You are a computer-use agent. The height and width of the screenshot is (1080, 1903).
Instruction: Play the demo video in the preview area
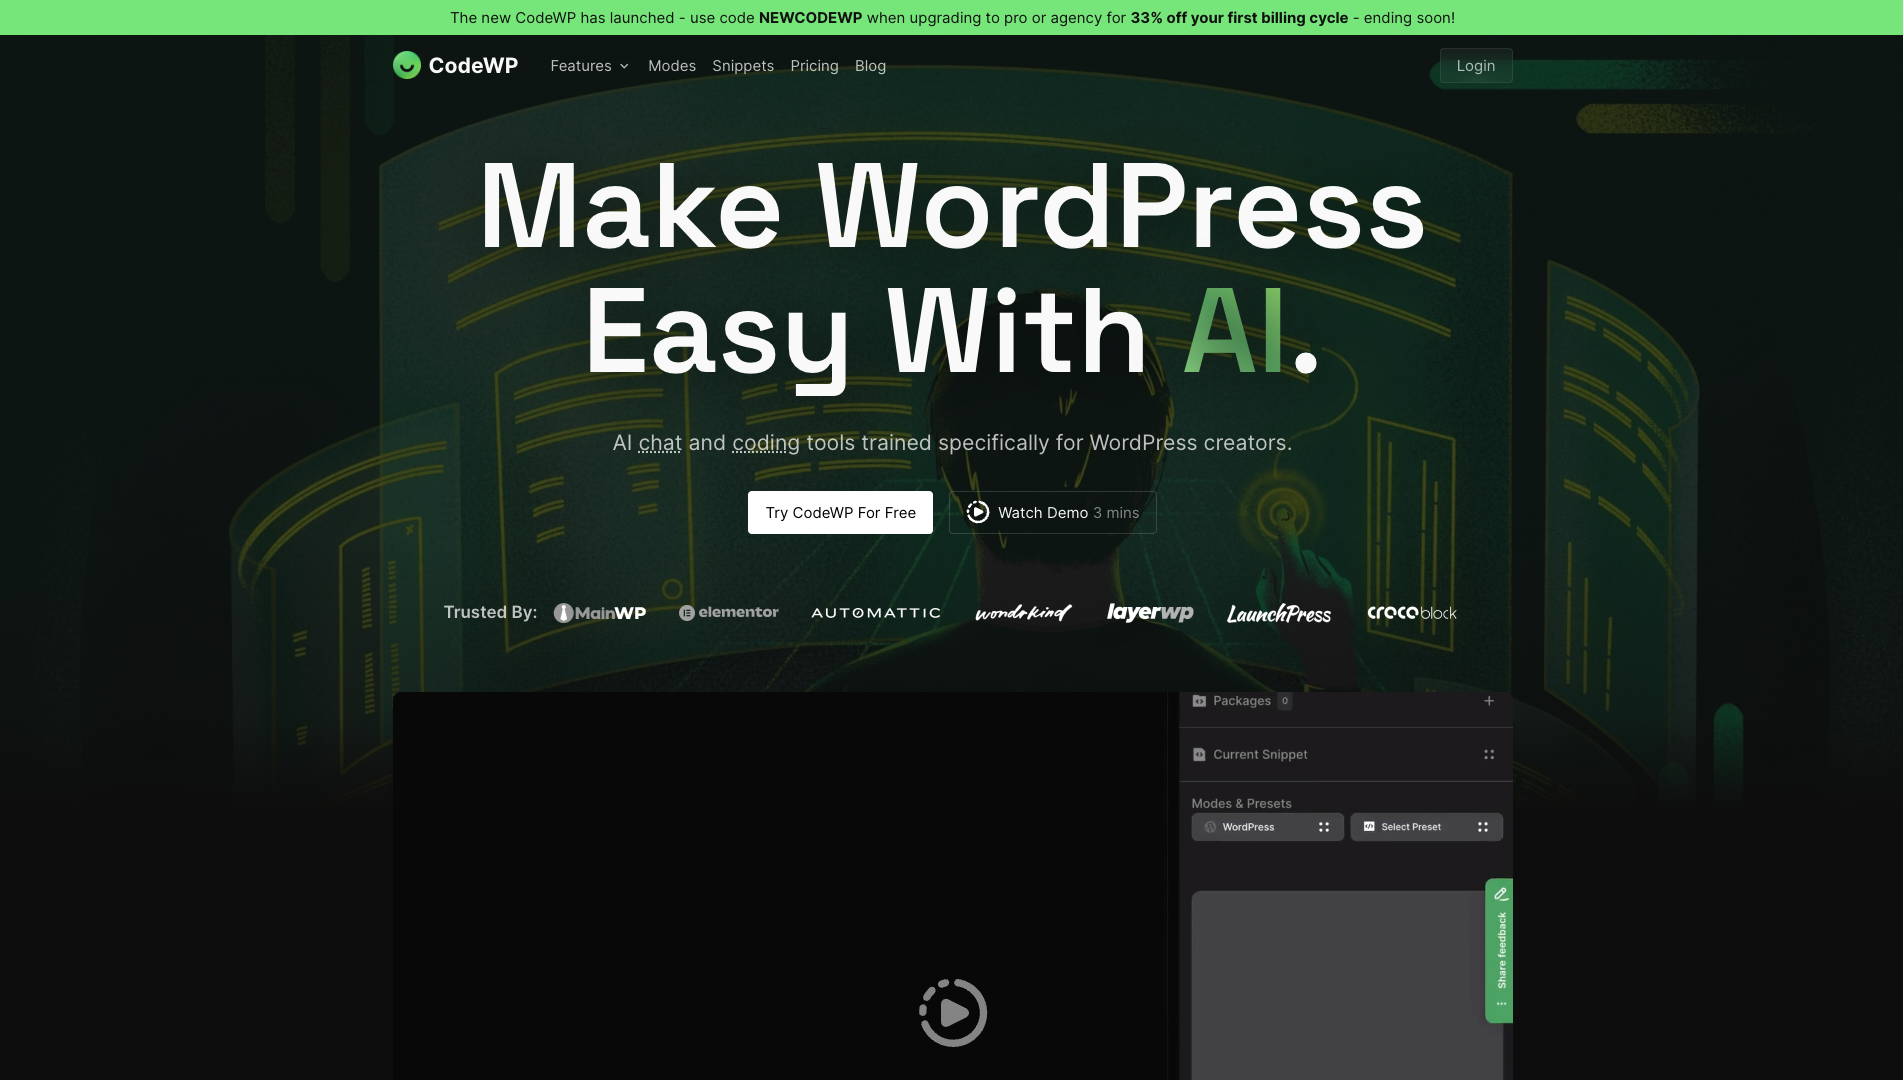click(952, 1012)
